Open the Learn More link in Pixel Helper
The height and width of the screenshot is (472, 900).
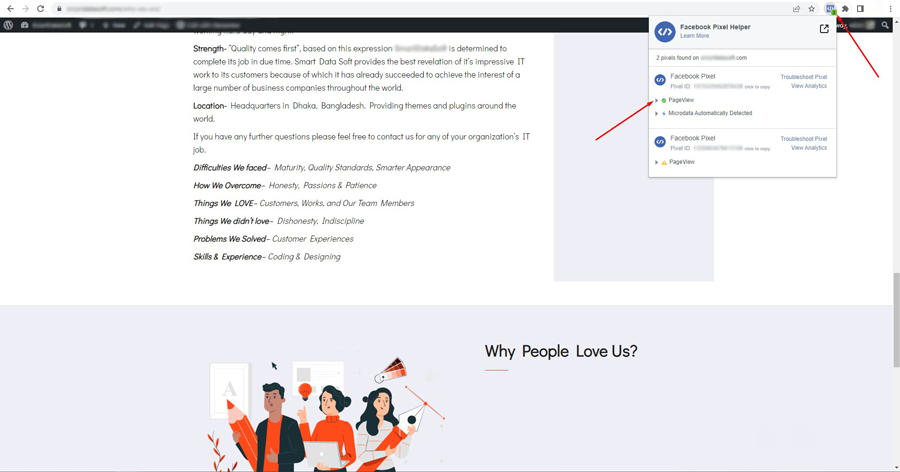[695, 36]
